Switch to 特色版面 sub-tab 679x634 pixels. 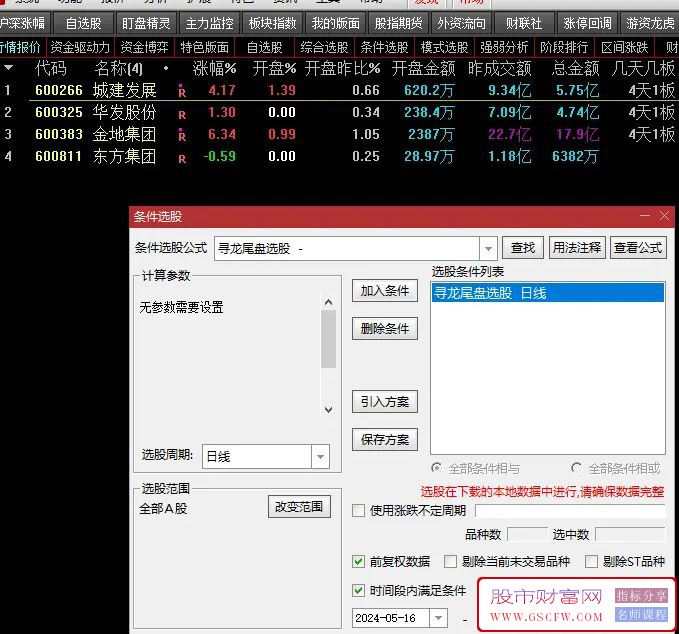pos(204,47)
